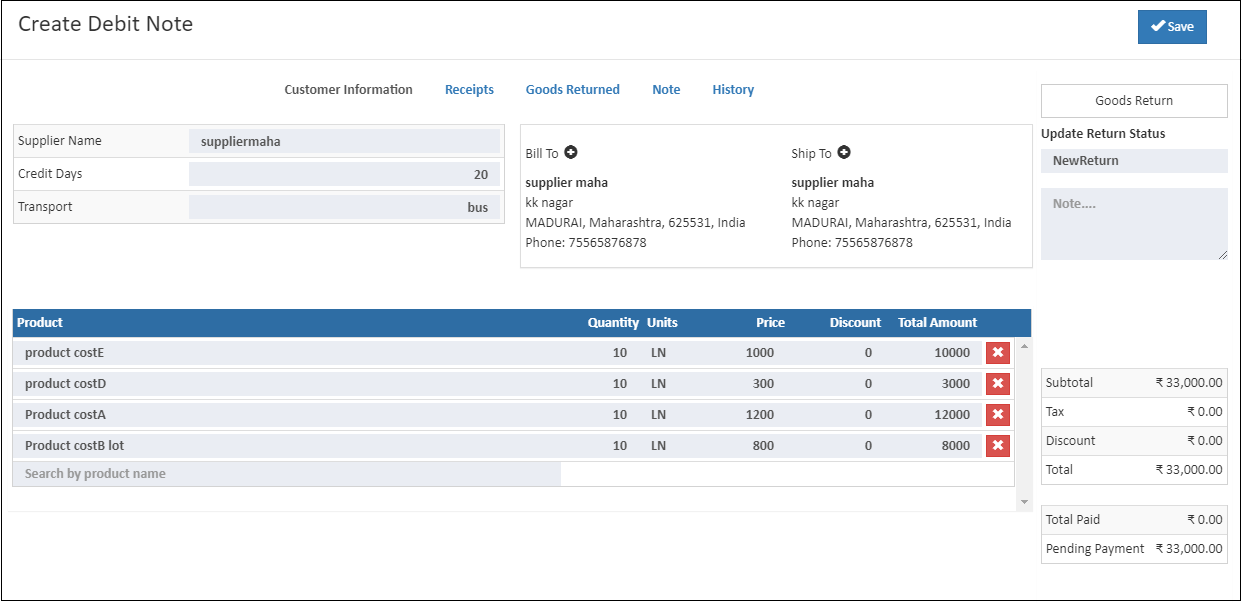Select the Transport field containing bus
The image size is (1242, 603).
tap(345, 206)
